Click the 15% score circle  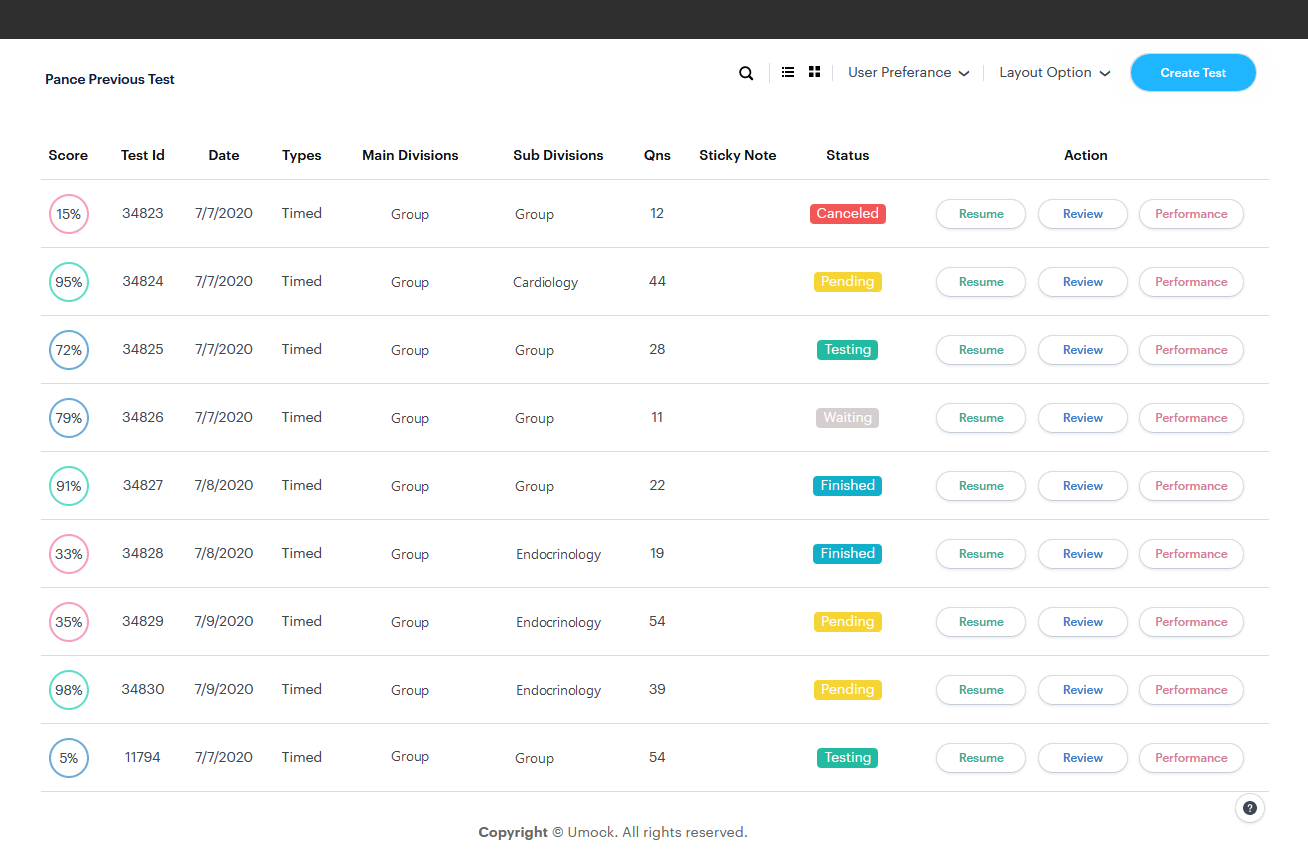(69, 214)
